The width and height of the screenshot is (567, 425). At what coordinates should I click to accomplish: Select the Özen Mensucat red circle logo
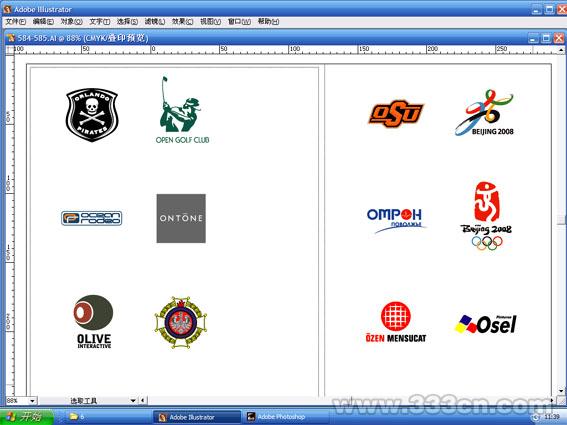pyautogui.click(x=396, y=322)
